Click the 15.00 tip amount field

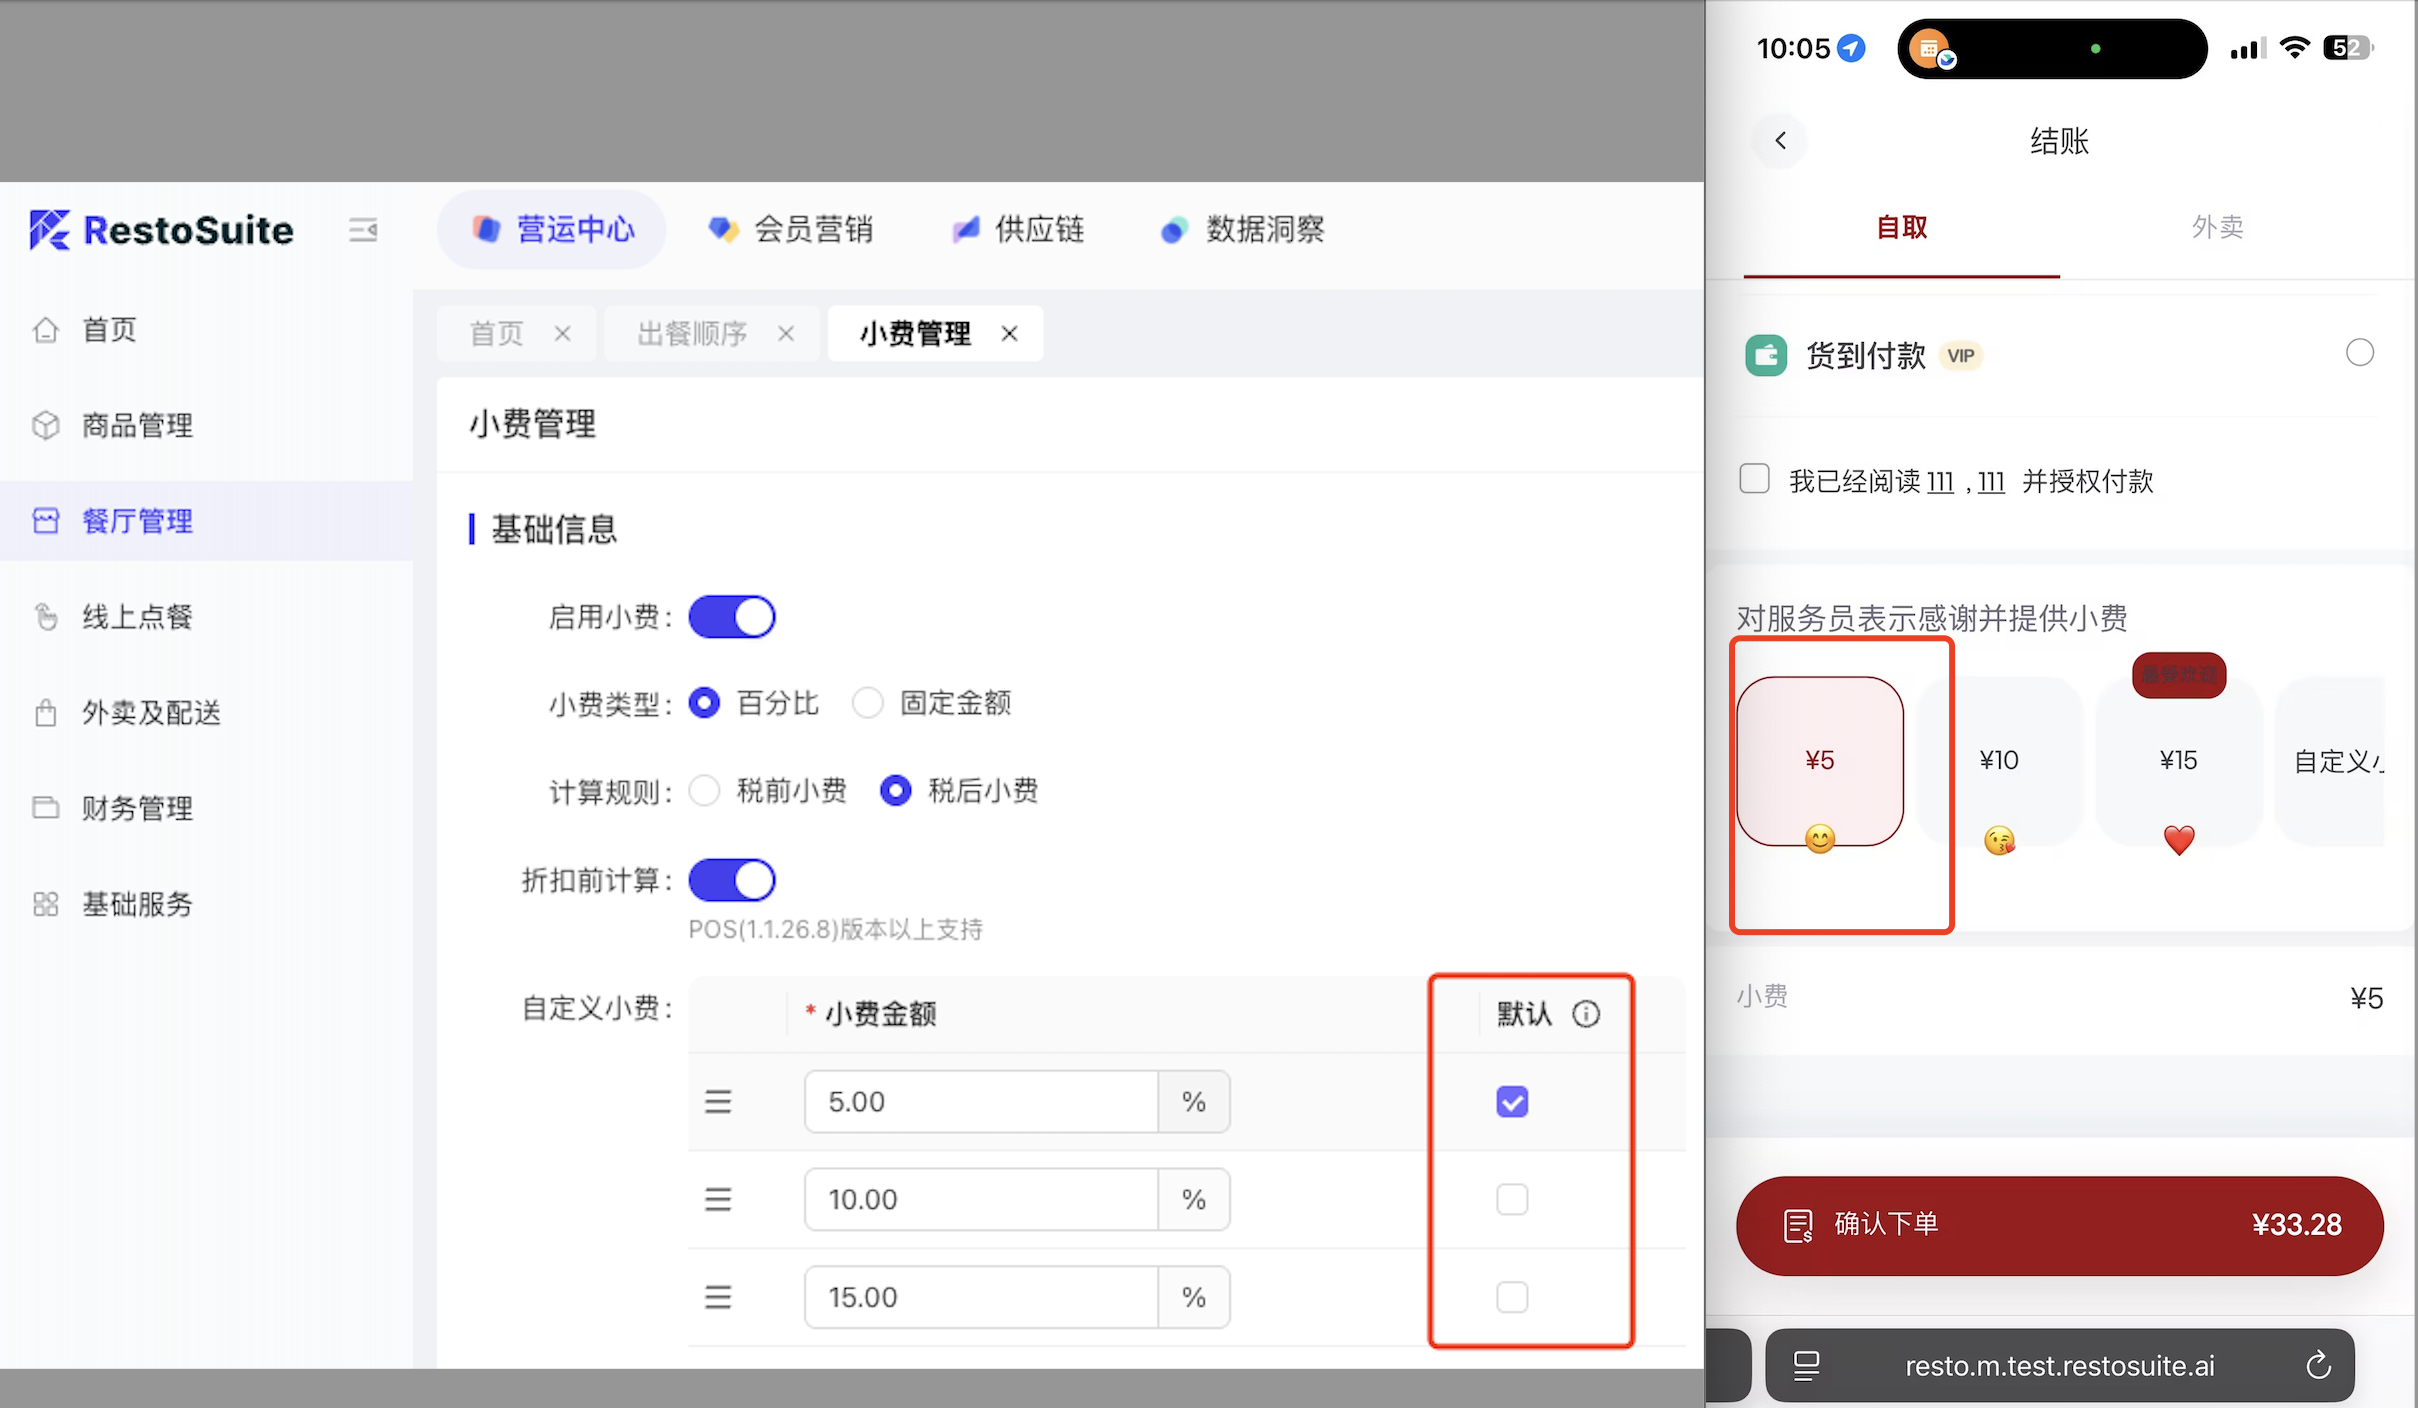click(x=980, y=1298)
